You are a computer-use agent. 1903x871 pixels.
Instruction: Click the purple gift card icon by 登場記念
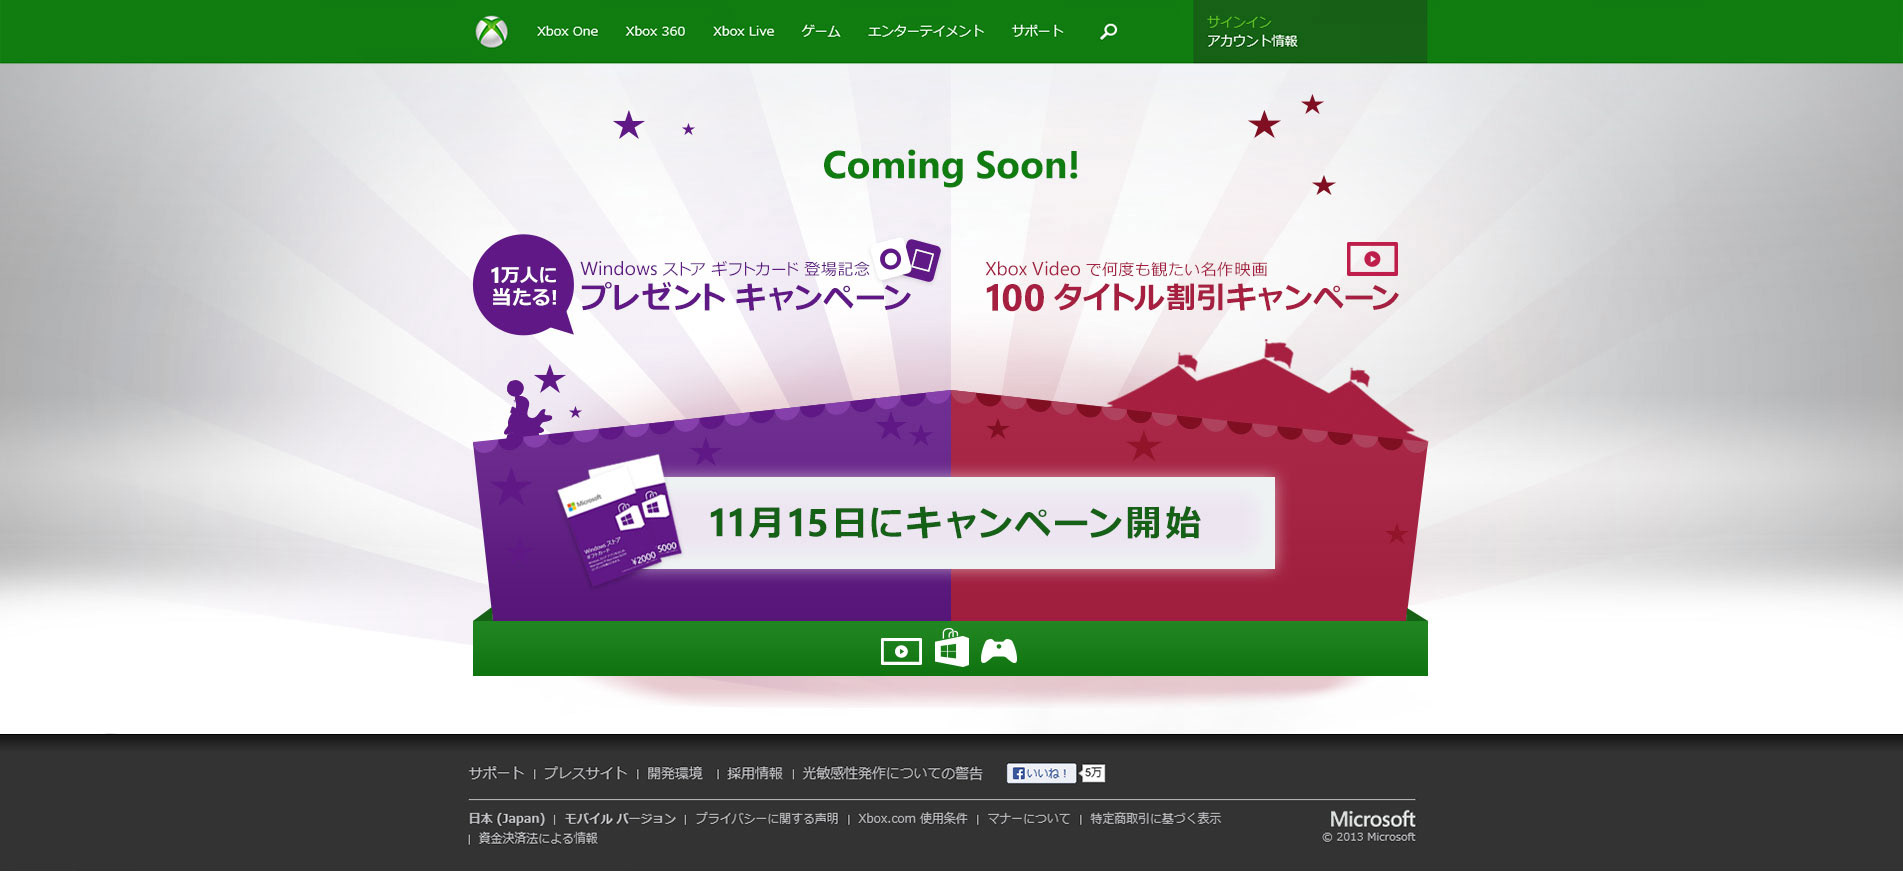tap(907, 260)
